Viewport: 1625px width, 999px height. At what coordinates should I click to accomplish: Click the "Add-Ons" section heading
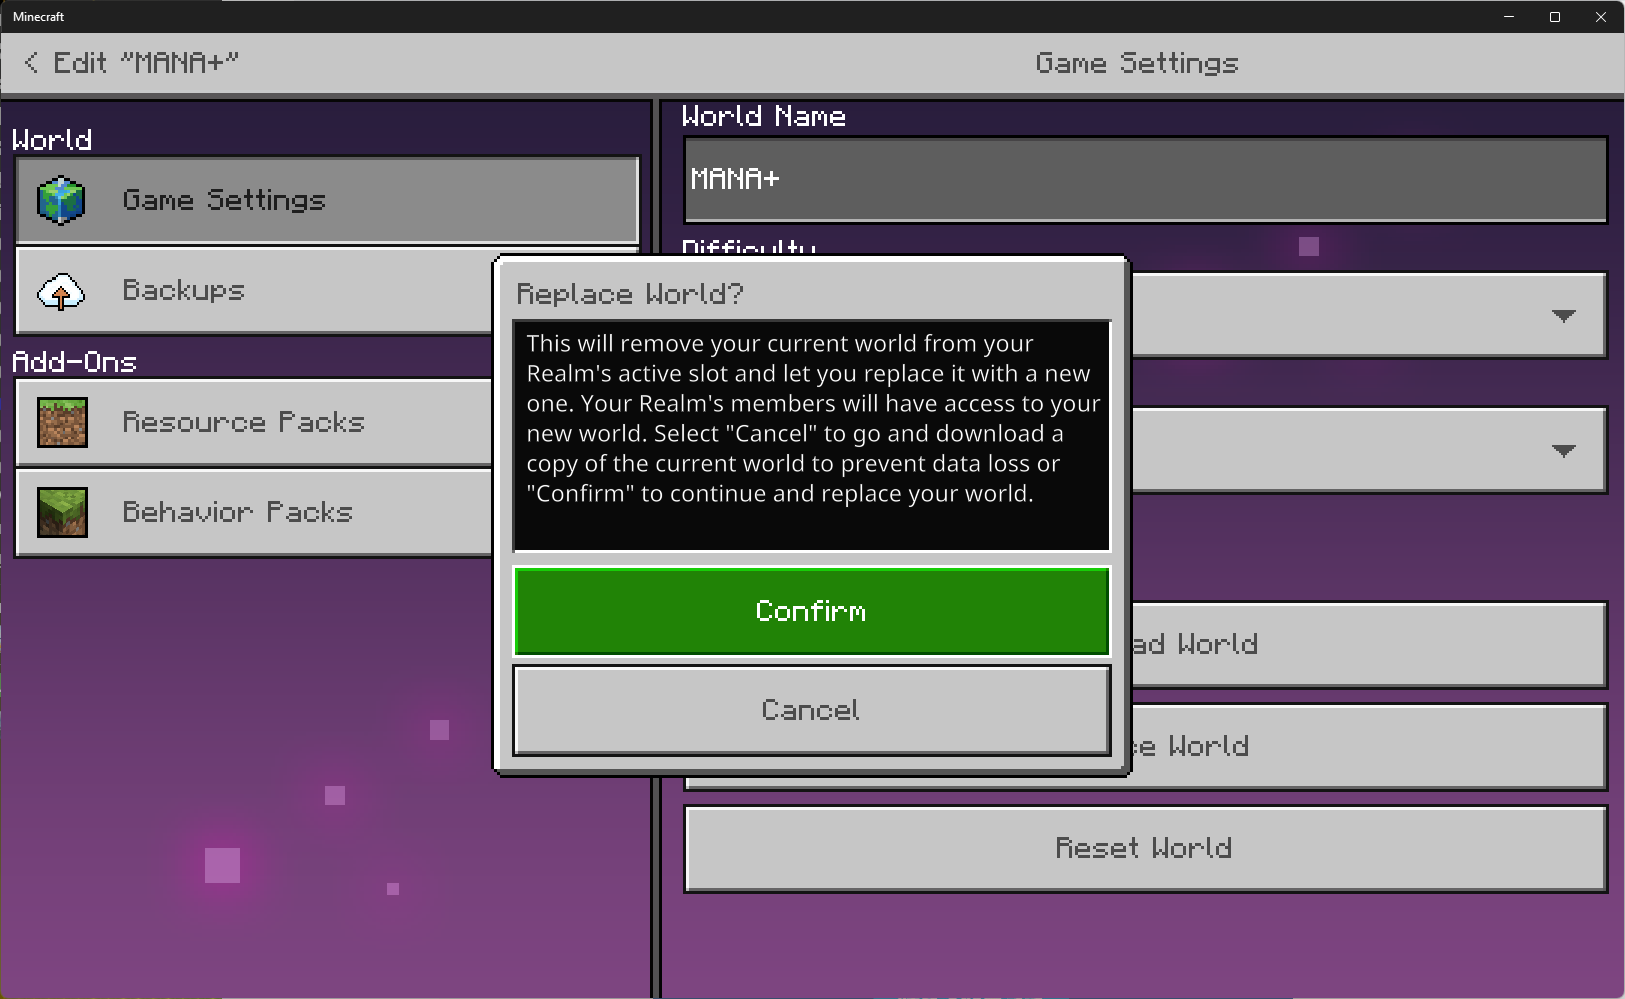tap(74, 362)
